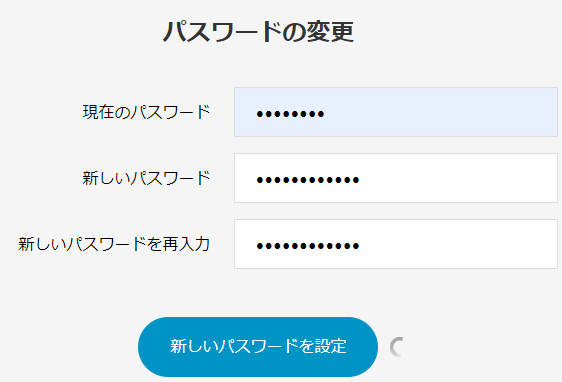
Task: Focus the 新しいパスワード input field
Action: [x=396, y=178]
